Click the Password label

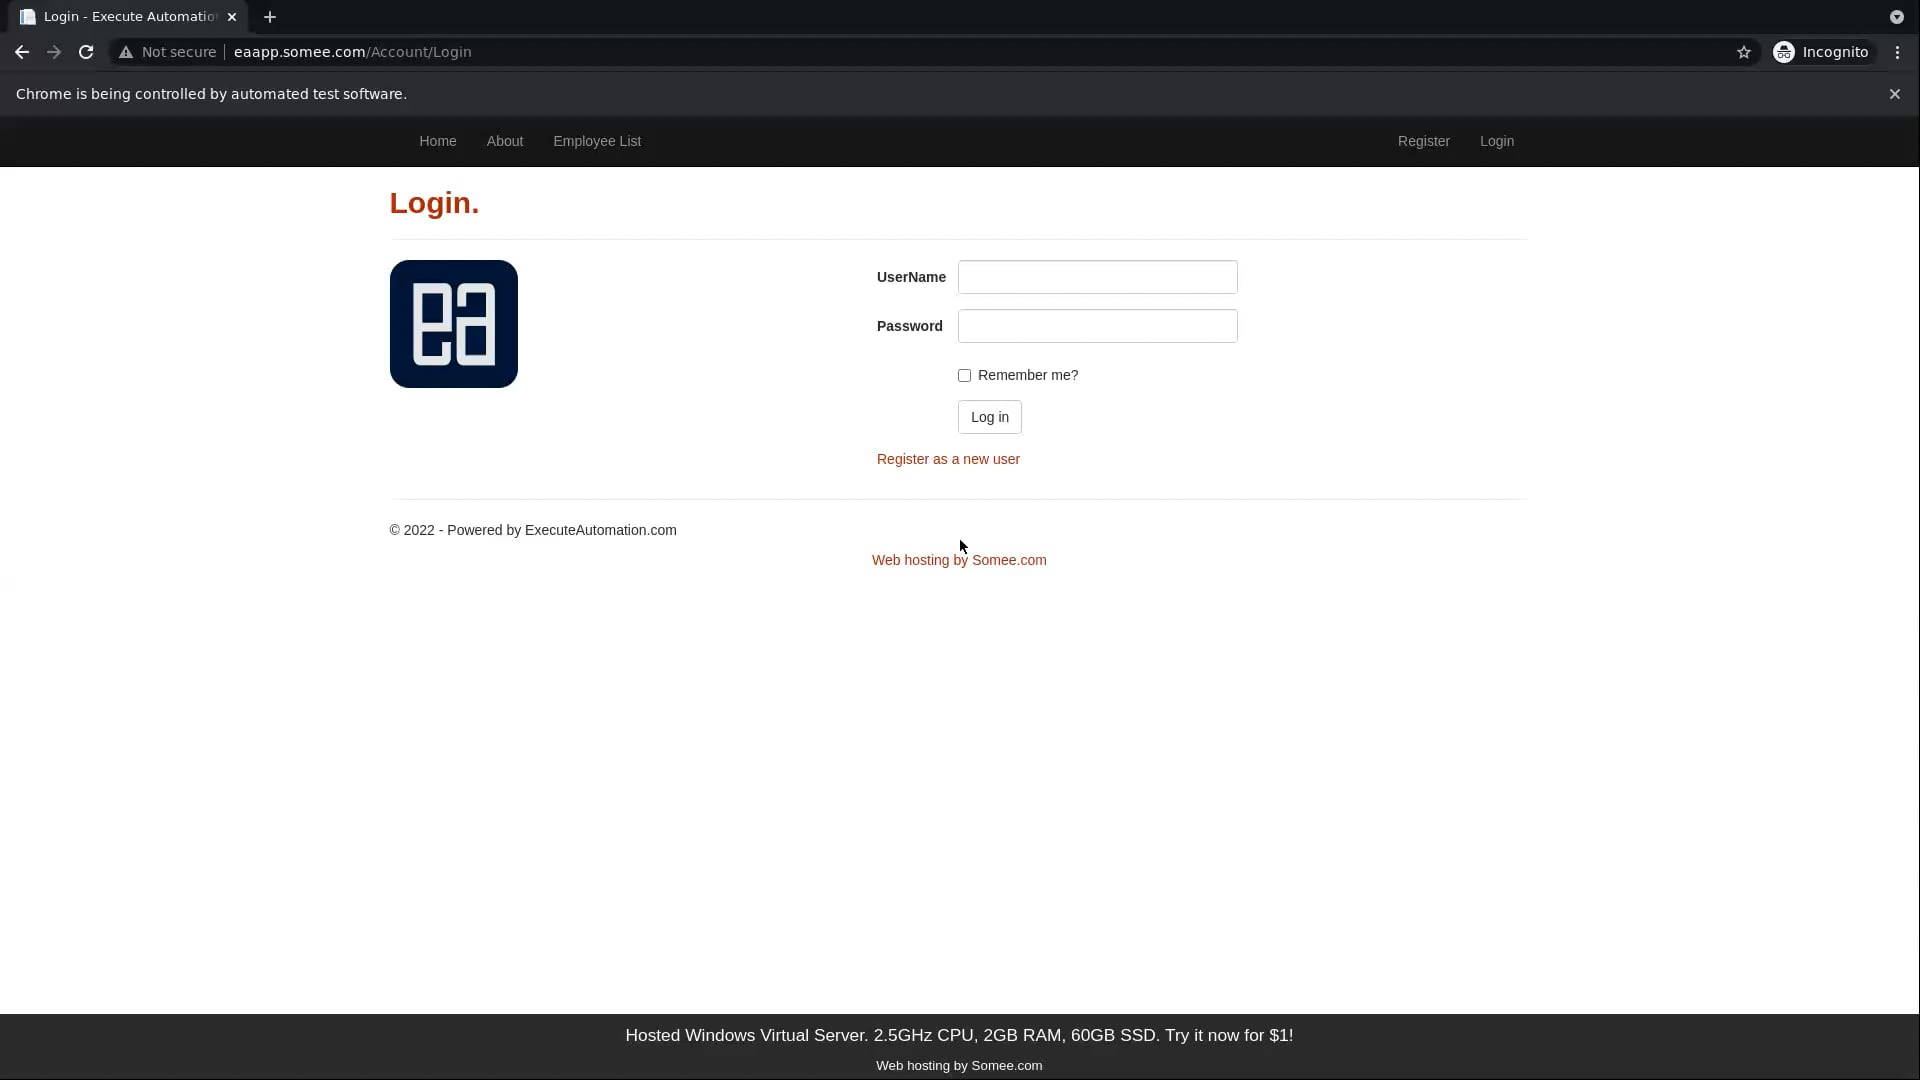(x=910, y=326)
